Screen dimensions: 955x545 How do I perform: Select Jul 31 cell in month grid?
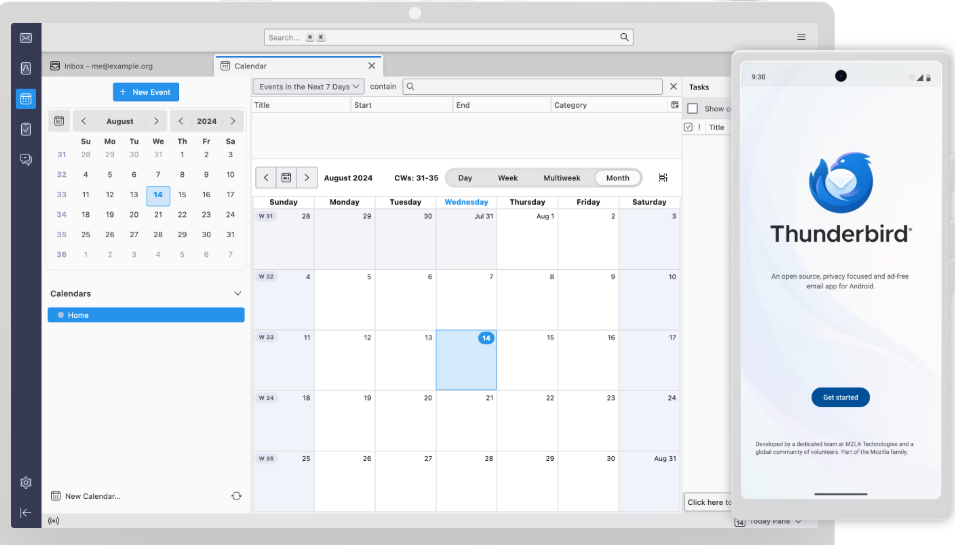(x=467, y=239)
